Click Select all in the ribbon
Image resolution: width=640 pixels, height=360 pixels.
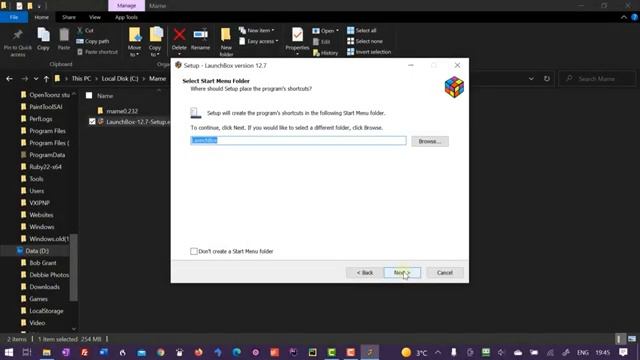click(x=362, y=31)
